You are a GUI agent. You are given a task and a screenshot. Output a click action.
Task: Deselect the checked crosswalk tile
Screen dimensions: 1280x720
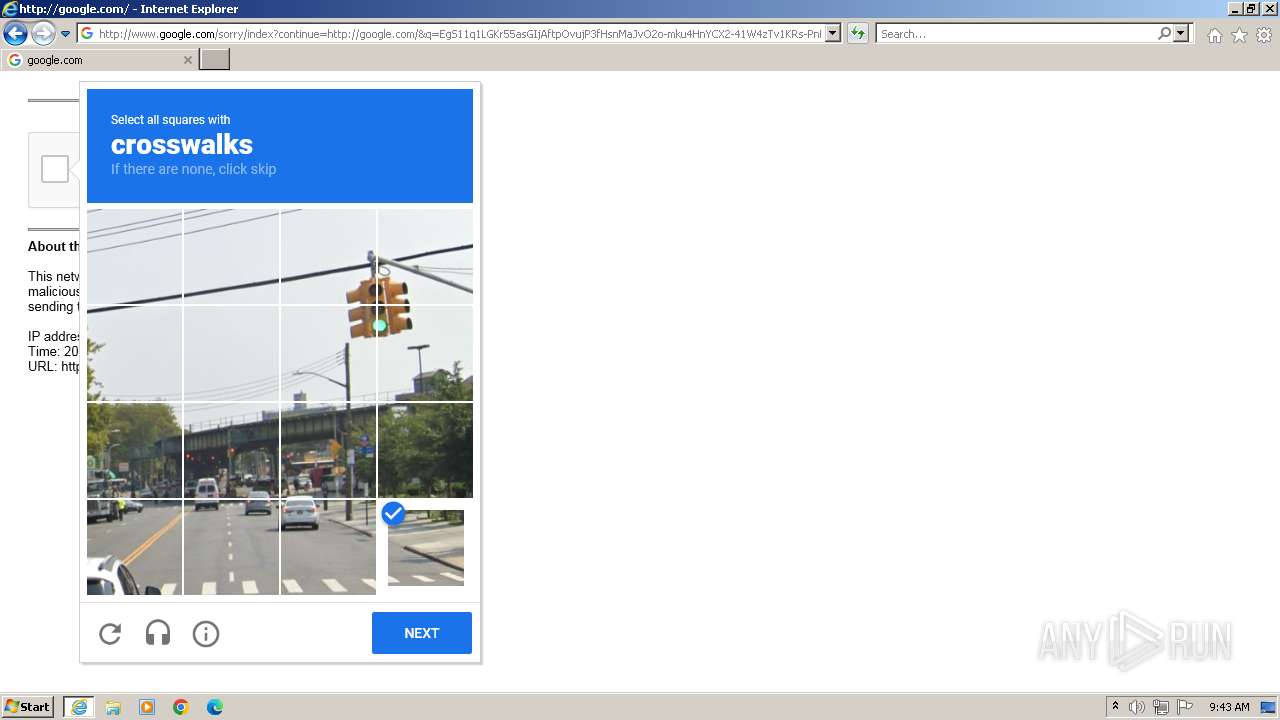point(426,547)
